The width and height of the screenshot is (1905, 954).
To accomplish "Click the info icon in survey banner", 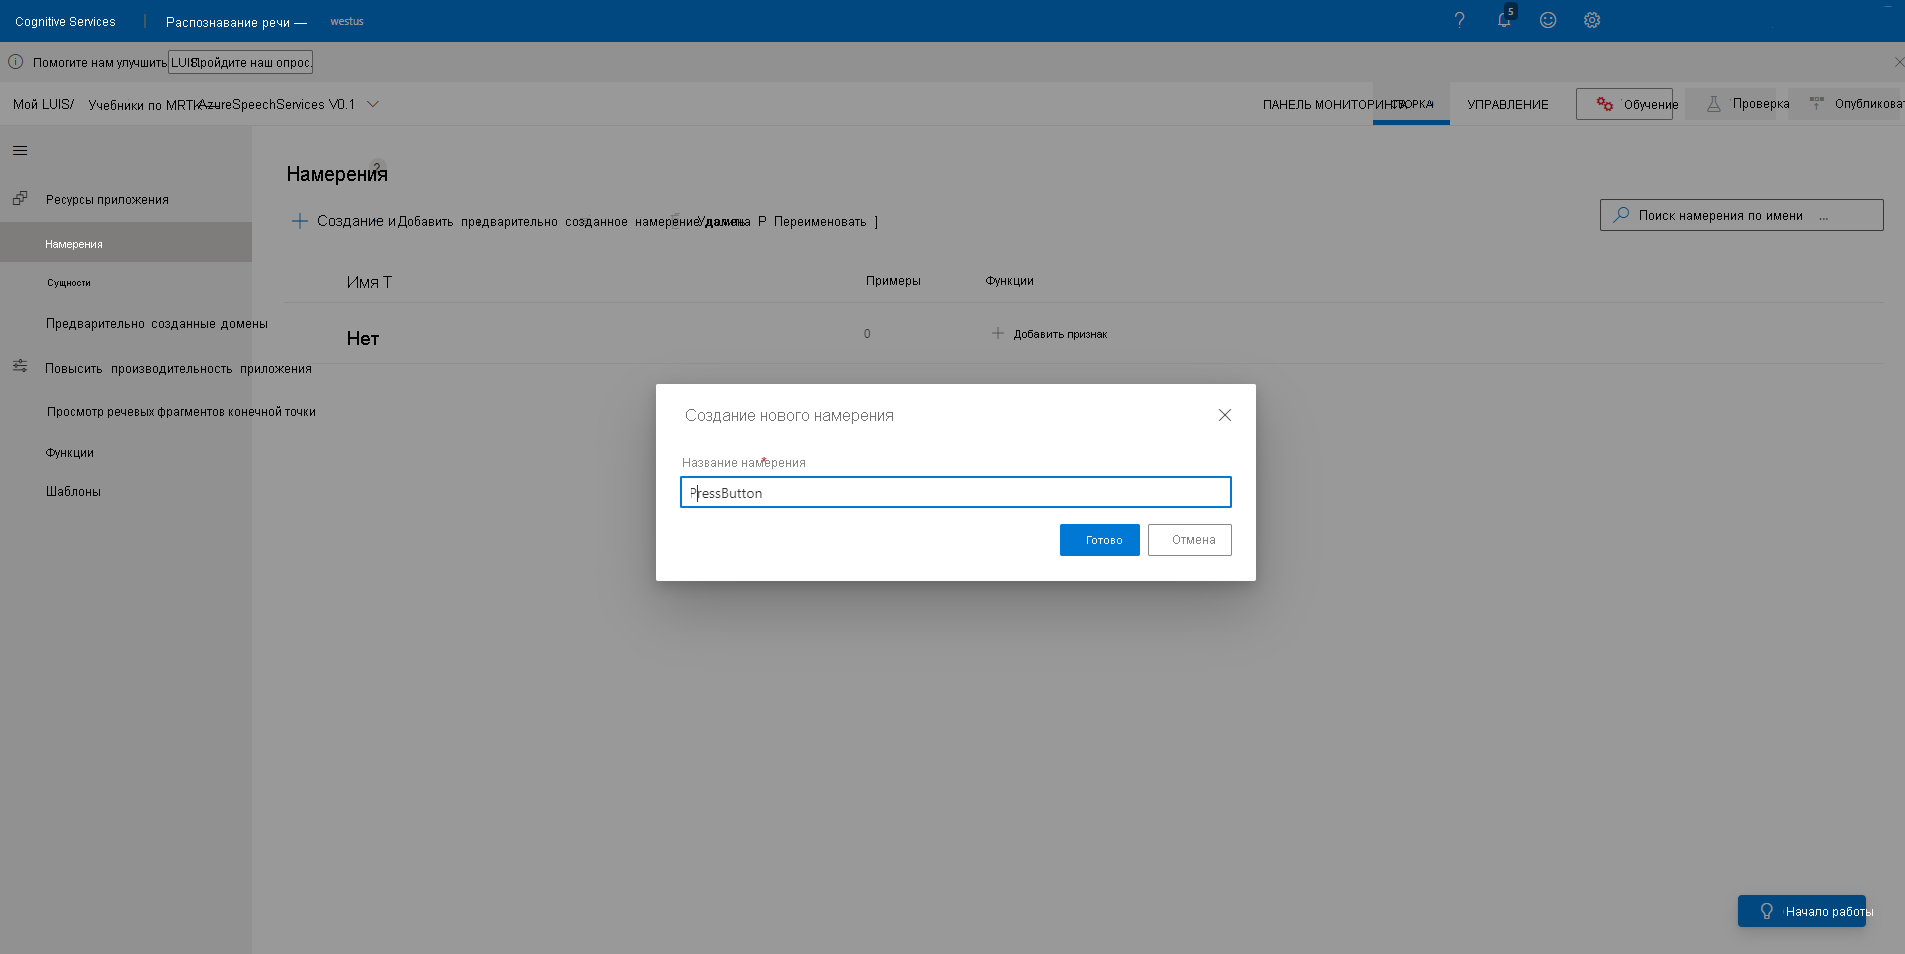I will (x=16, y=62).
